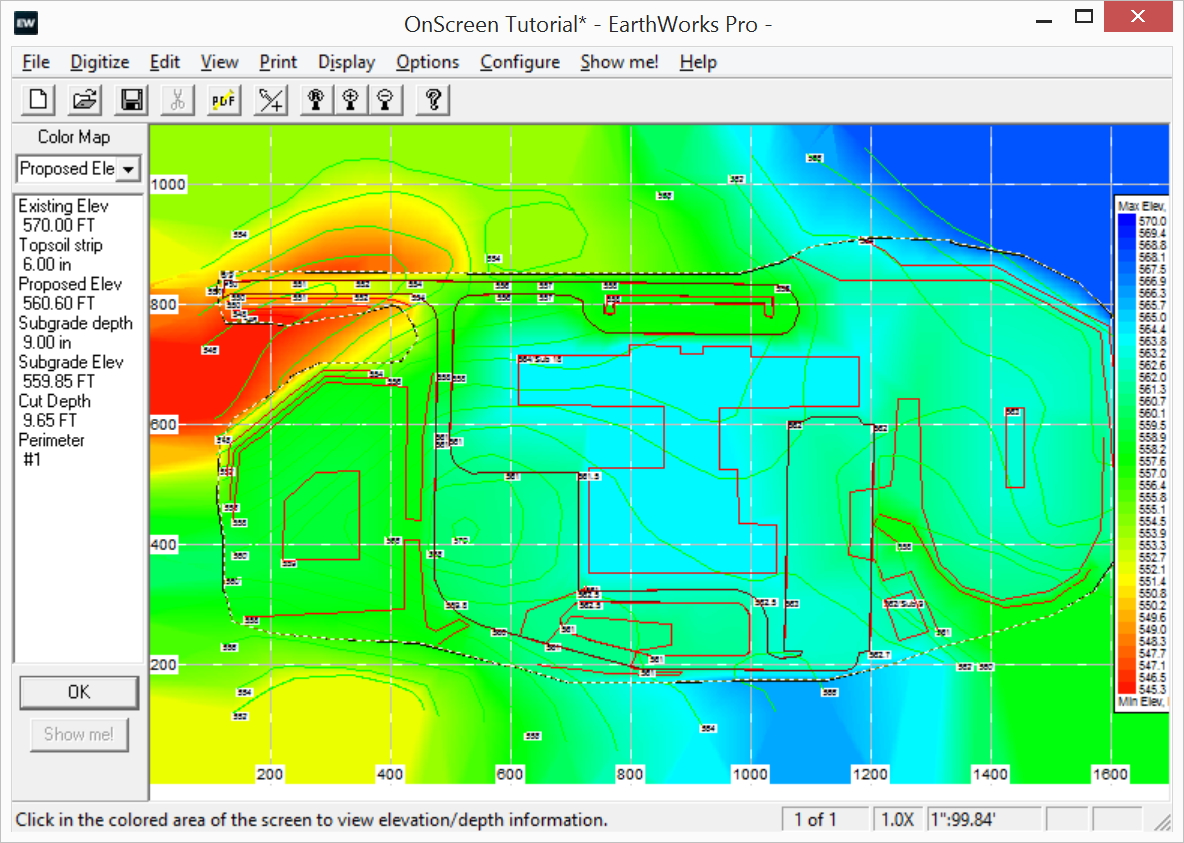Open the File menu
Image resolution: width=1184 pixels, height=843 pixels.
35,62
